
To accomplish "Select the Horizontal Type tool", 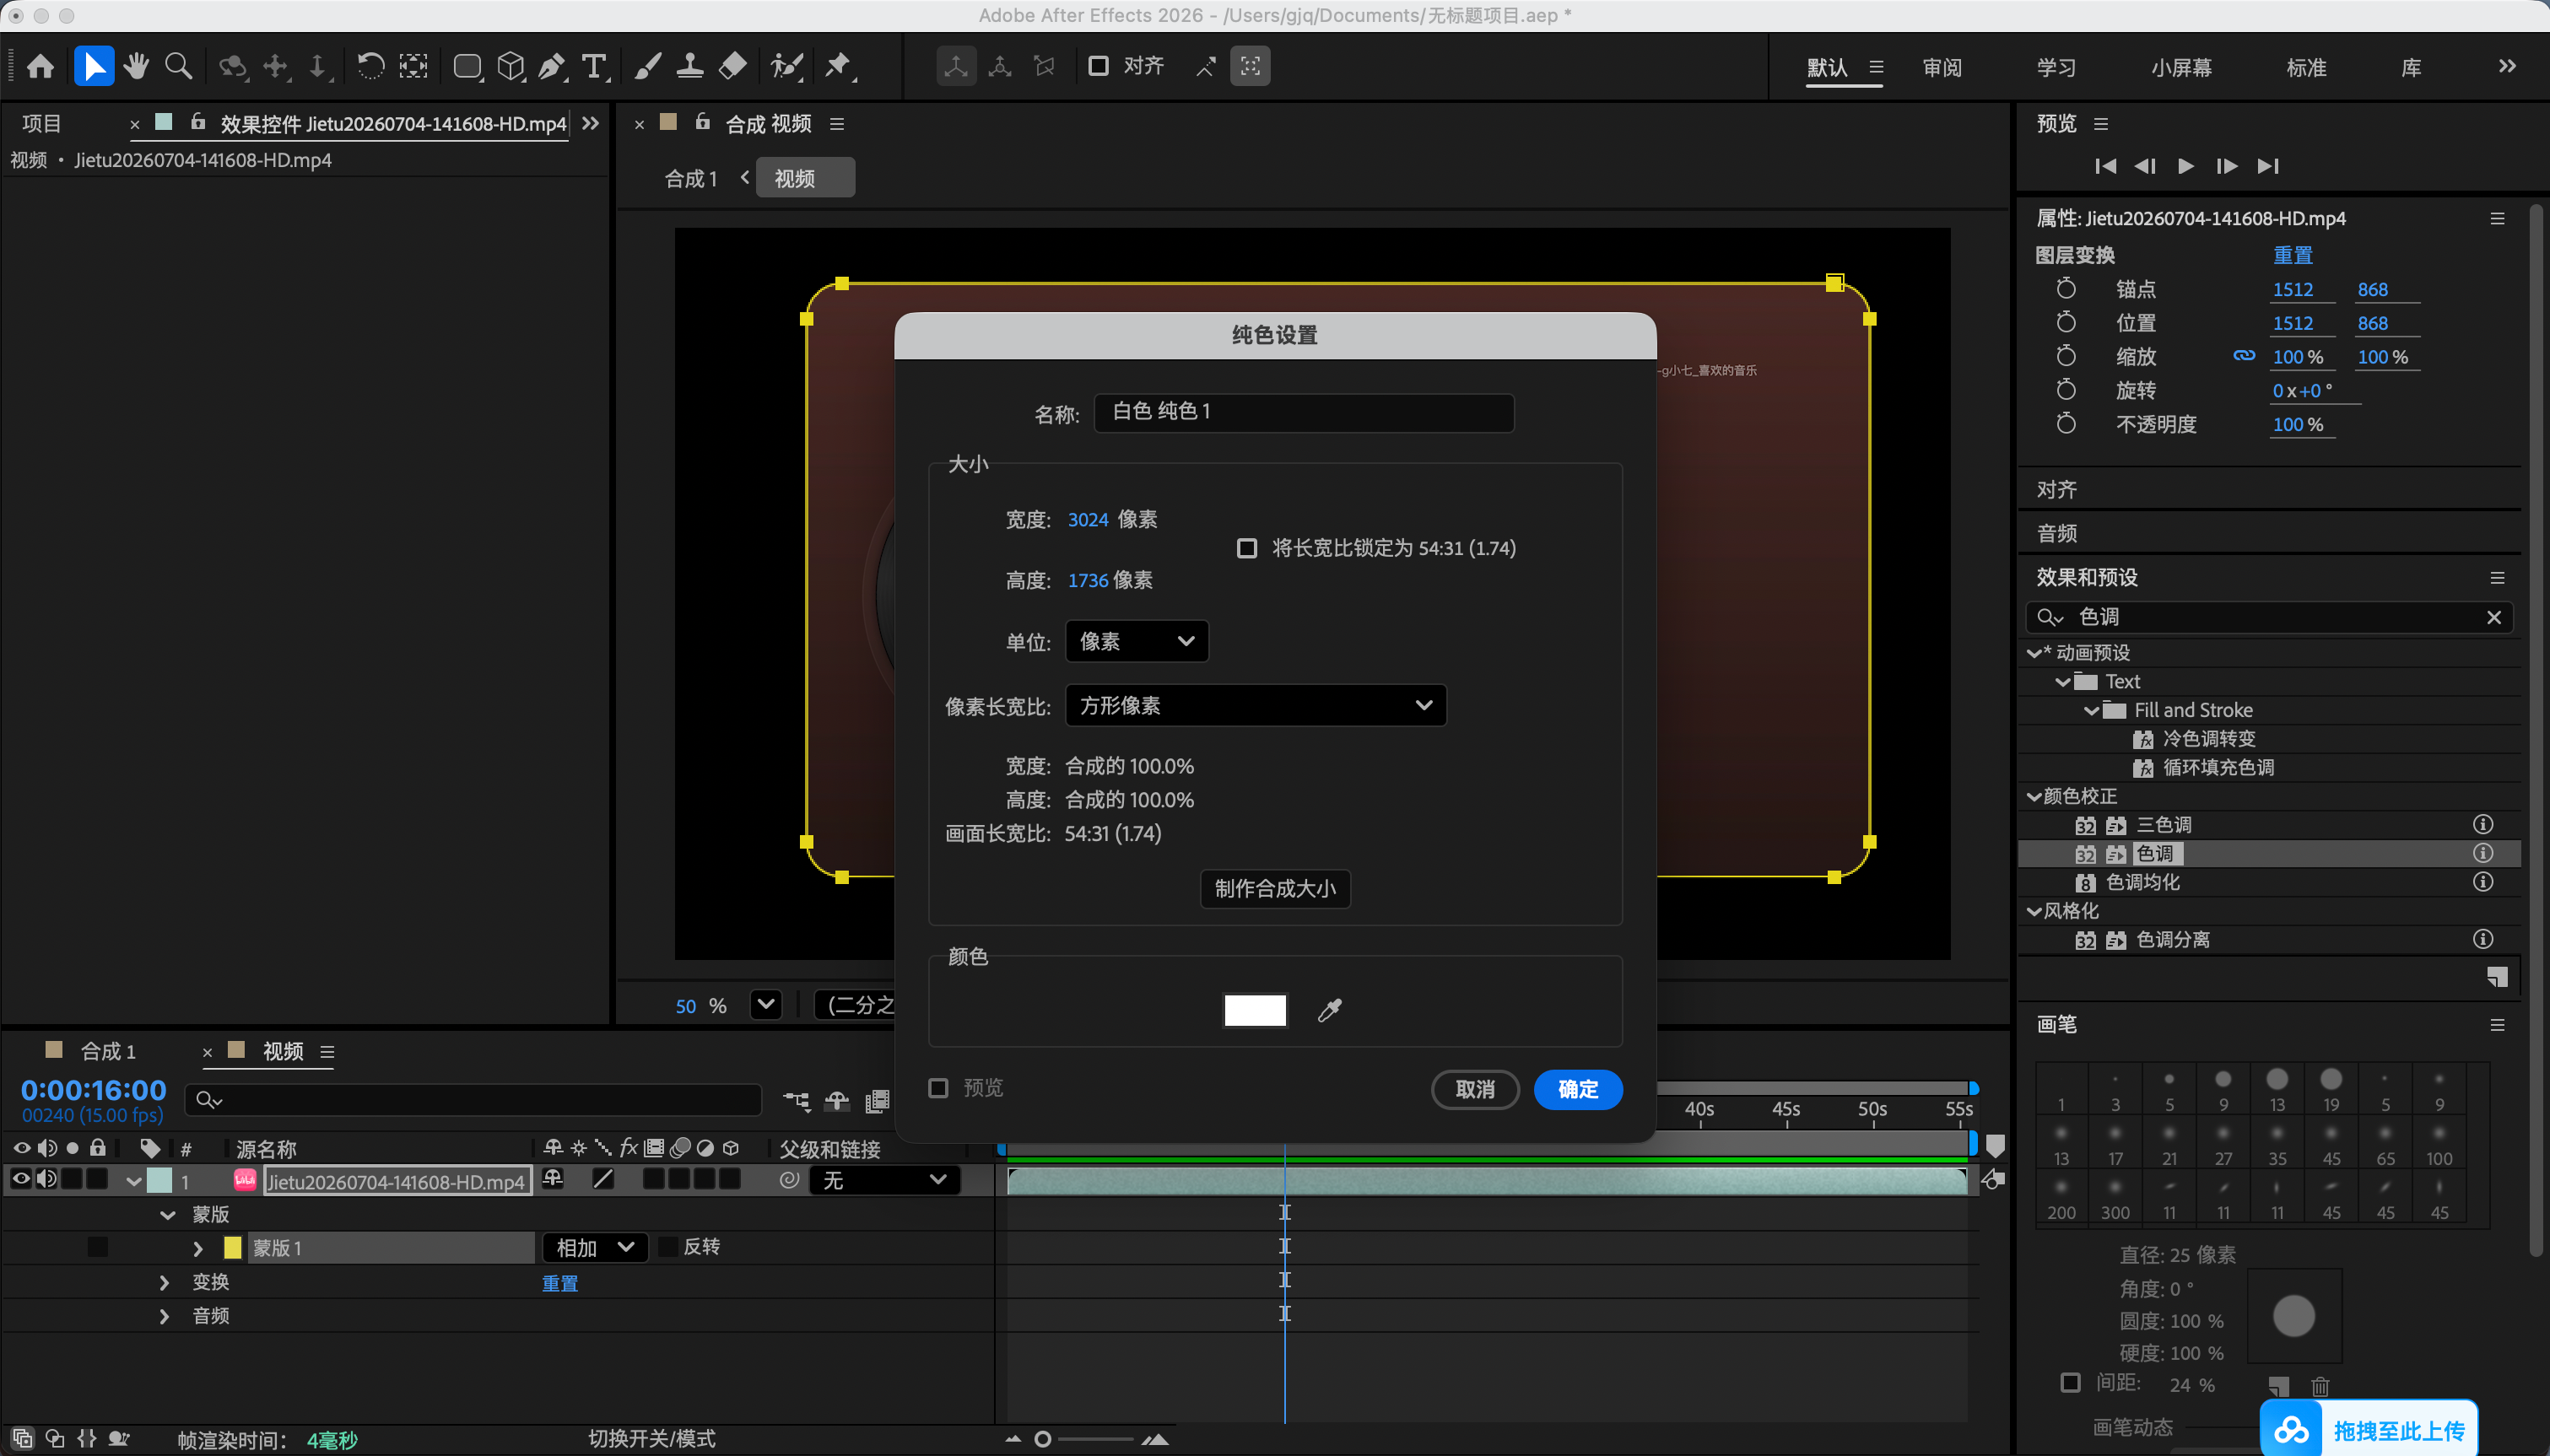I will pos(595,66).
